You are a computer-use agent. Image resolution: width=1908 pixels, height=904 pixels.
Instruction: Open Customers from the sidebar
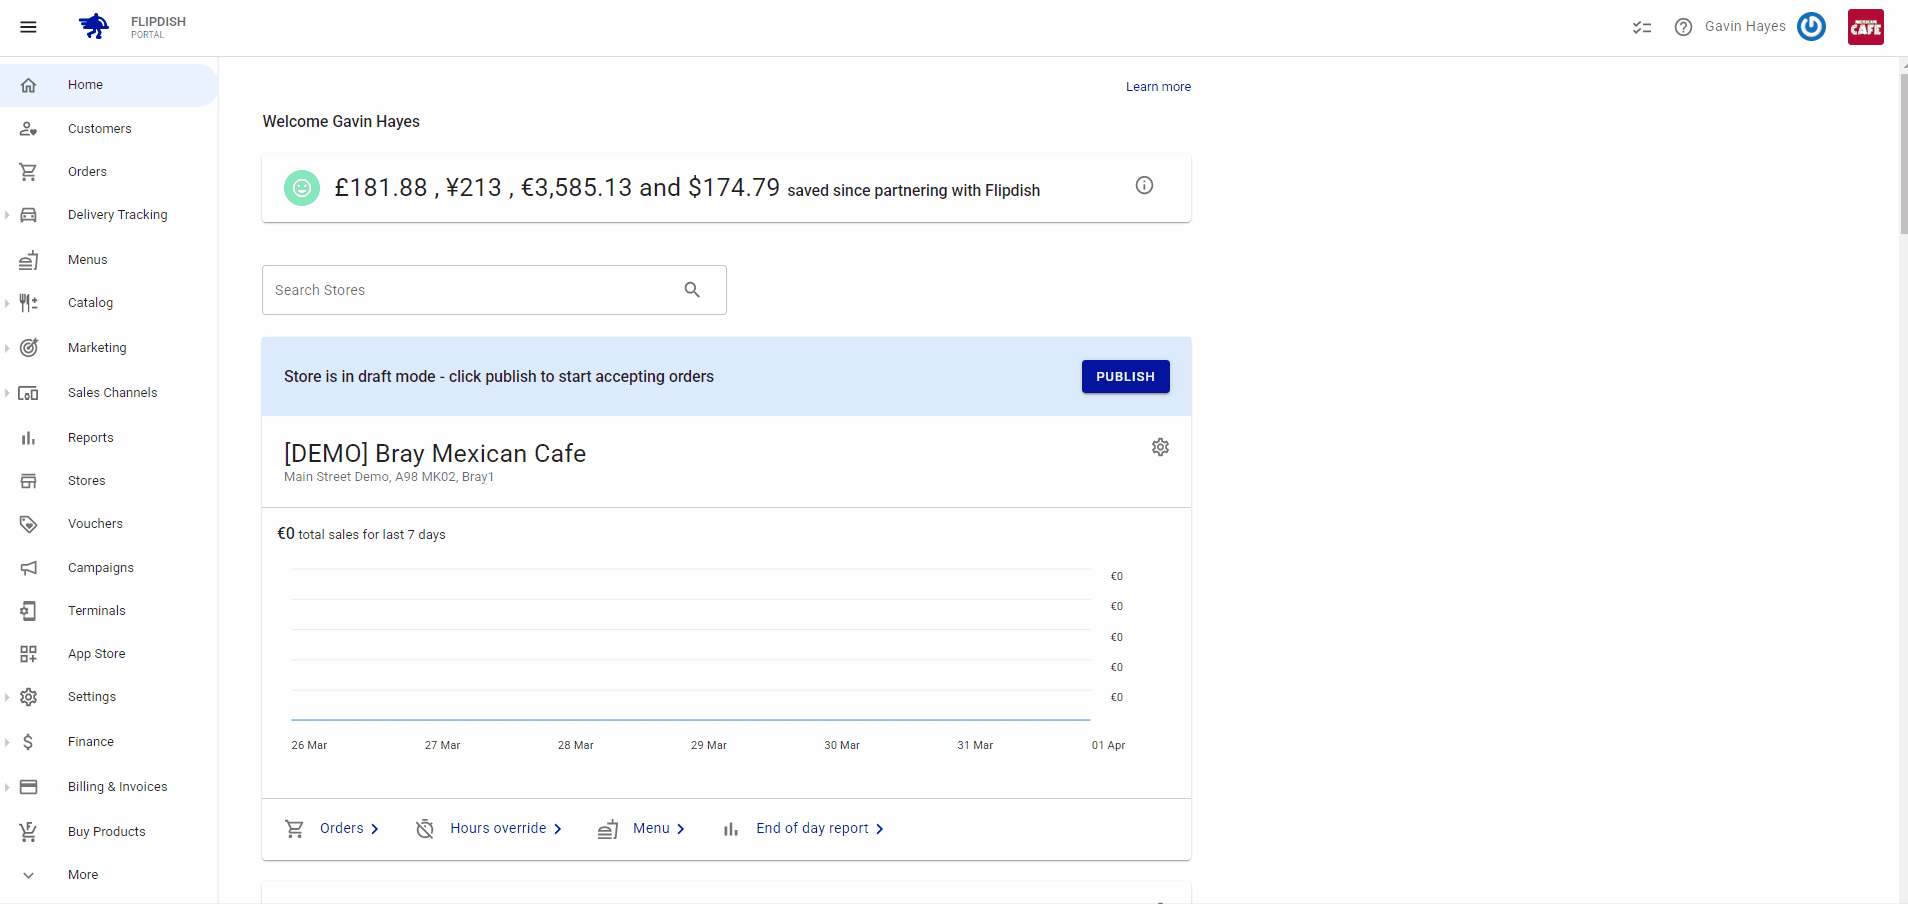108,129
